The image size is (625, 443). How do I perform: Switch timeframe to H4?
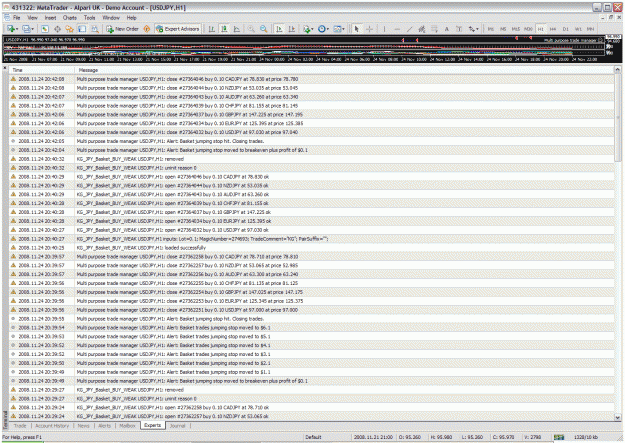pyautogui.click(x=553, y=29)
